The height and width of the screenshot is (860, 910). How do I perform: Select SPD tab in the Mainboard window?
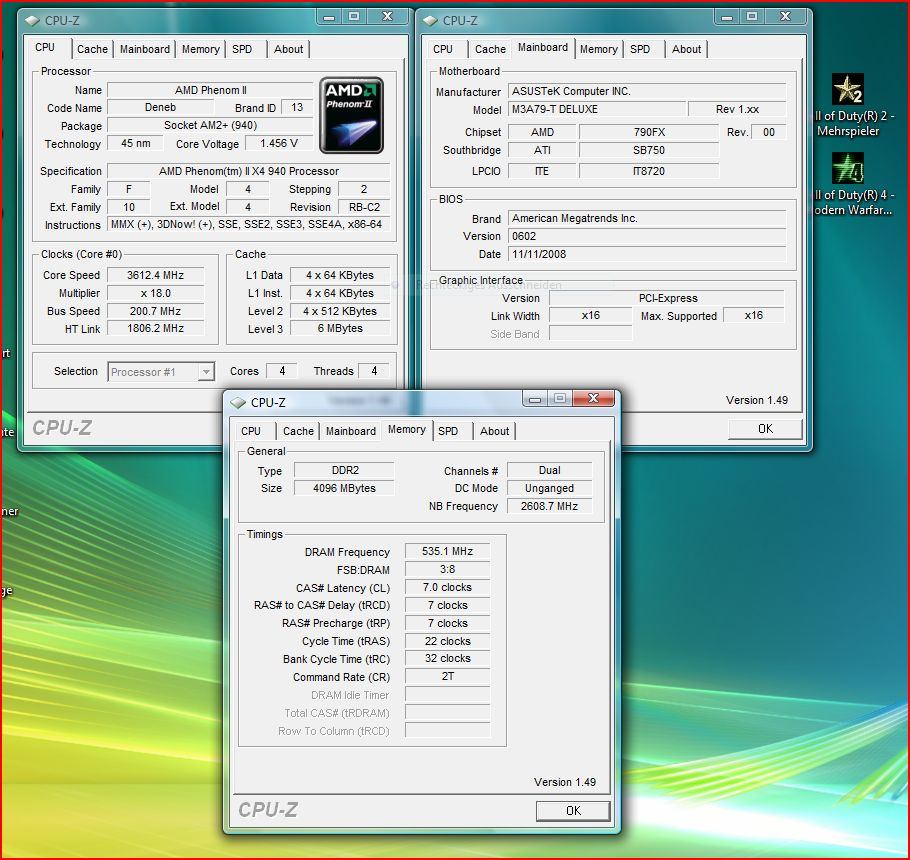[640, 49]
